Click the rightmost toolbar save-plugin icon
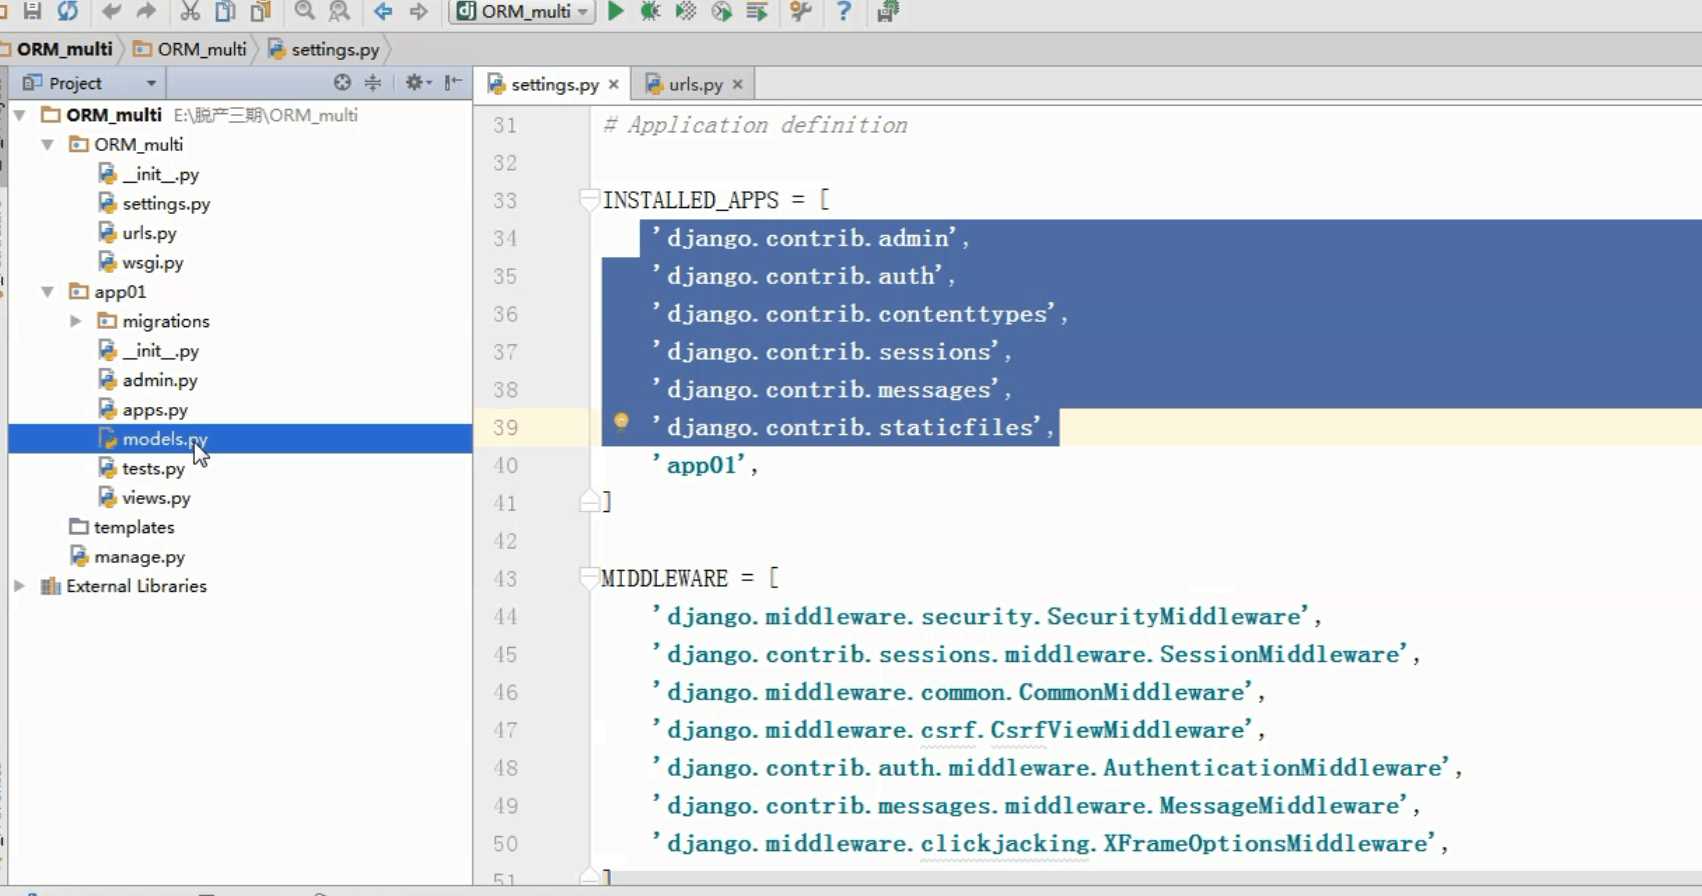Image resolution: width=1702 pixels, height=896 pixels. coord(887,11)
